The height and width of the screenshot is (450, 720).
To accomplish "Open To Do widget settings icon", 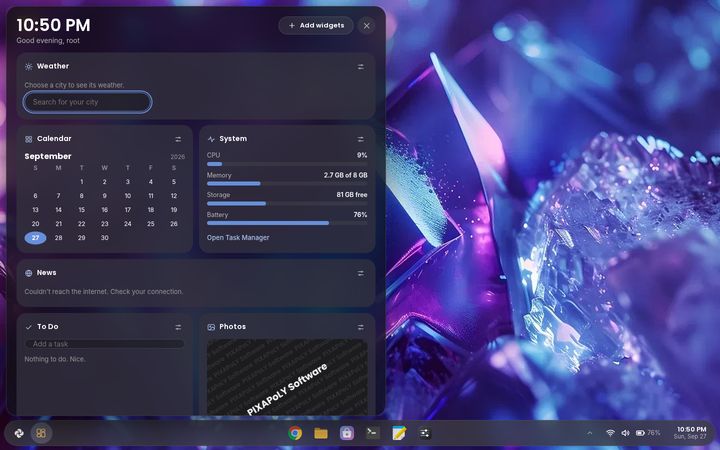I will click(x=178, y=327).
